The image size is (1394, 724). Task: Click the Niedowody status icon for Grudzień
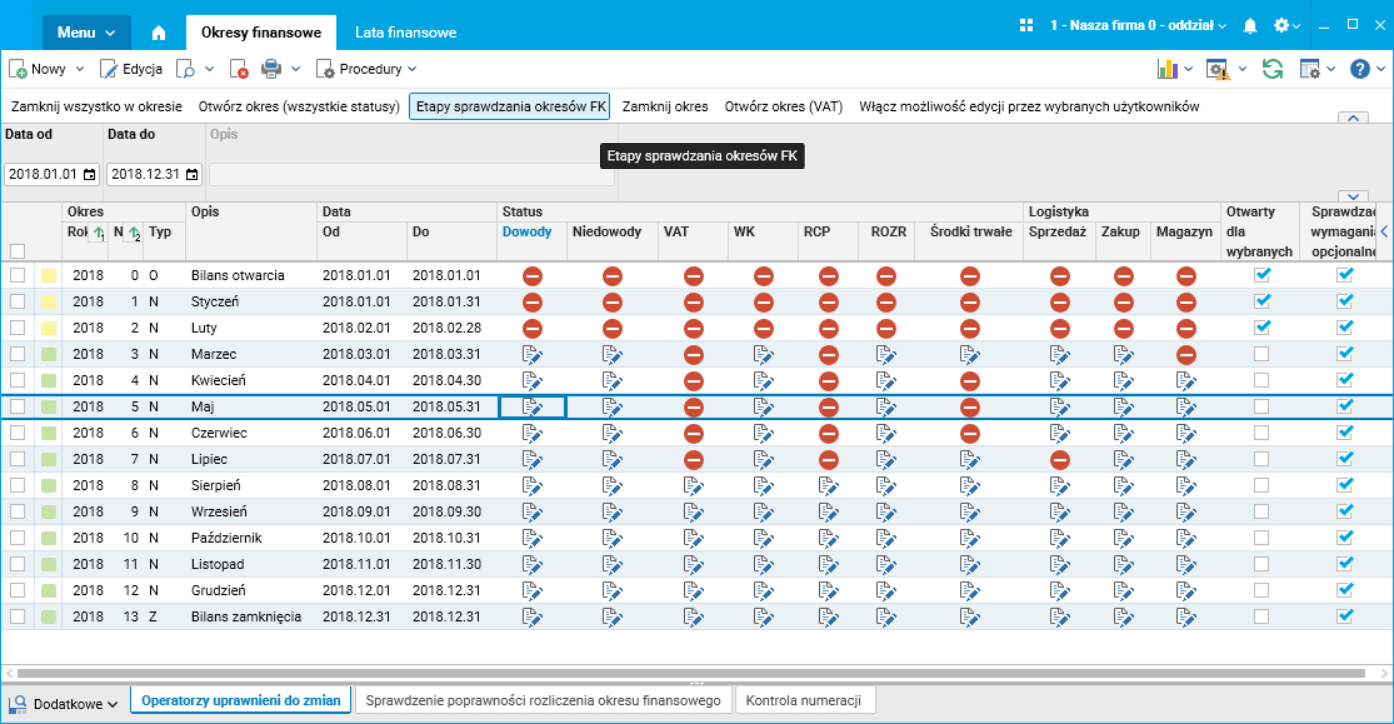tap(612, 590)
